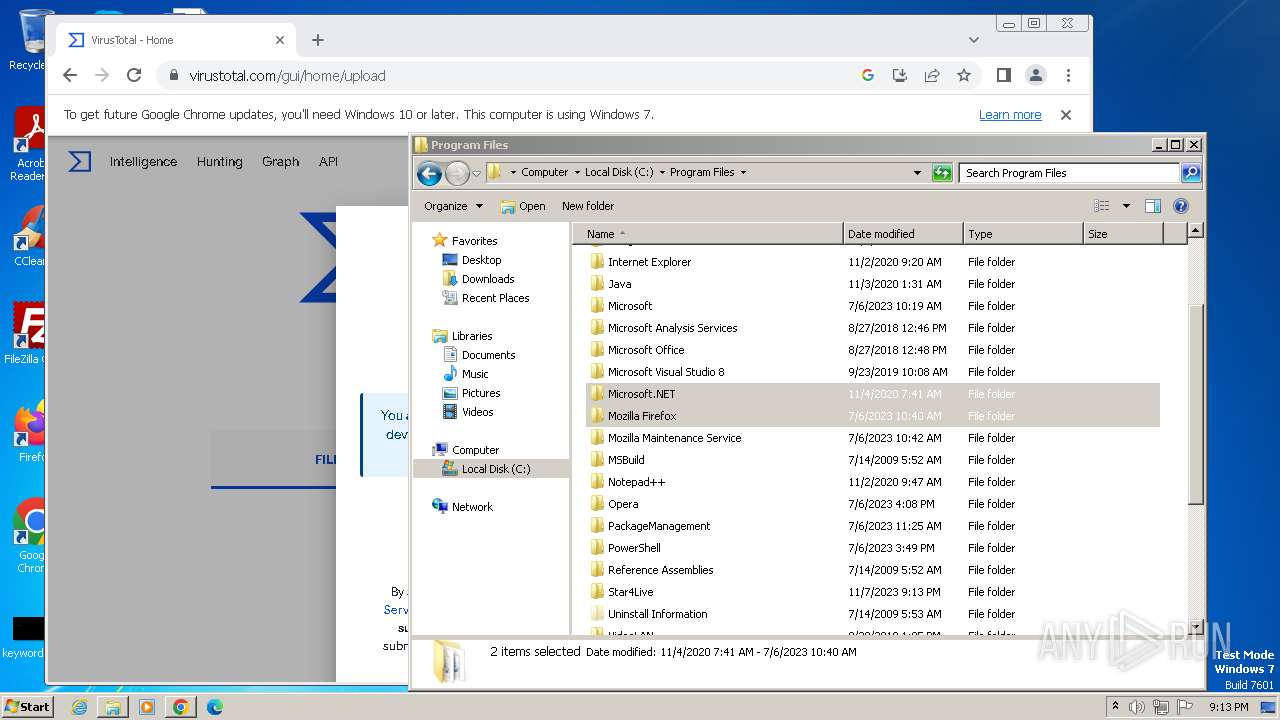Image resolution: width=1280 pixels, height=720 pixels.
Task: Expand Computer breadcrumb dropdown arrow
Action: pyautogui.click(x=576, y=172)
